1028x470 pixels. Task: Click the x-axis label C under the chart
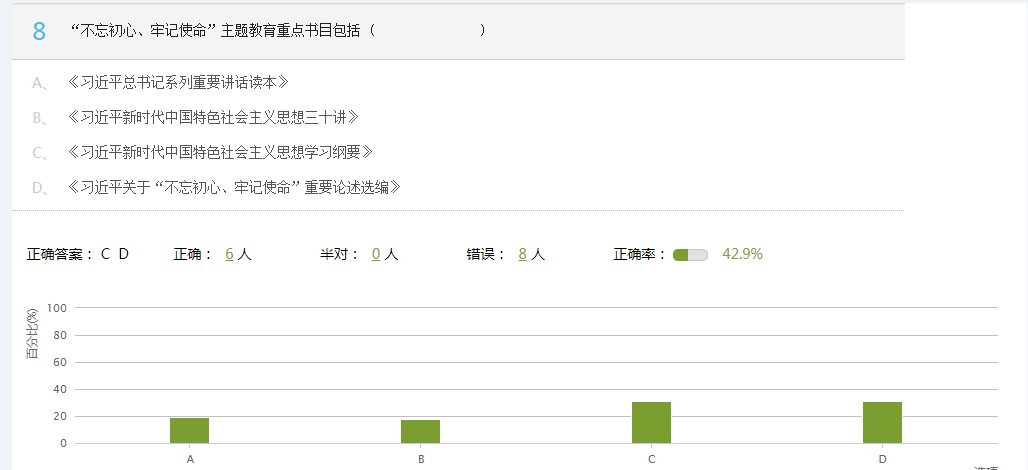point(651,459)
